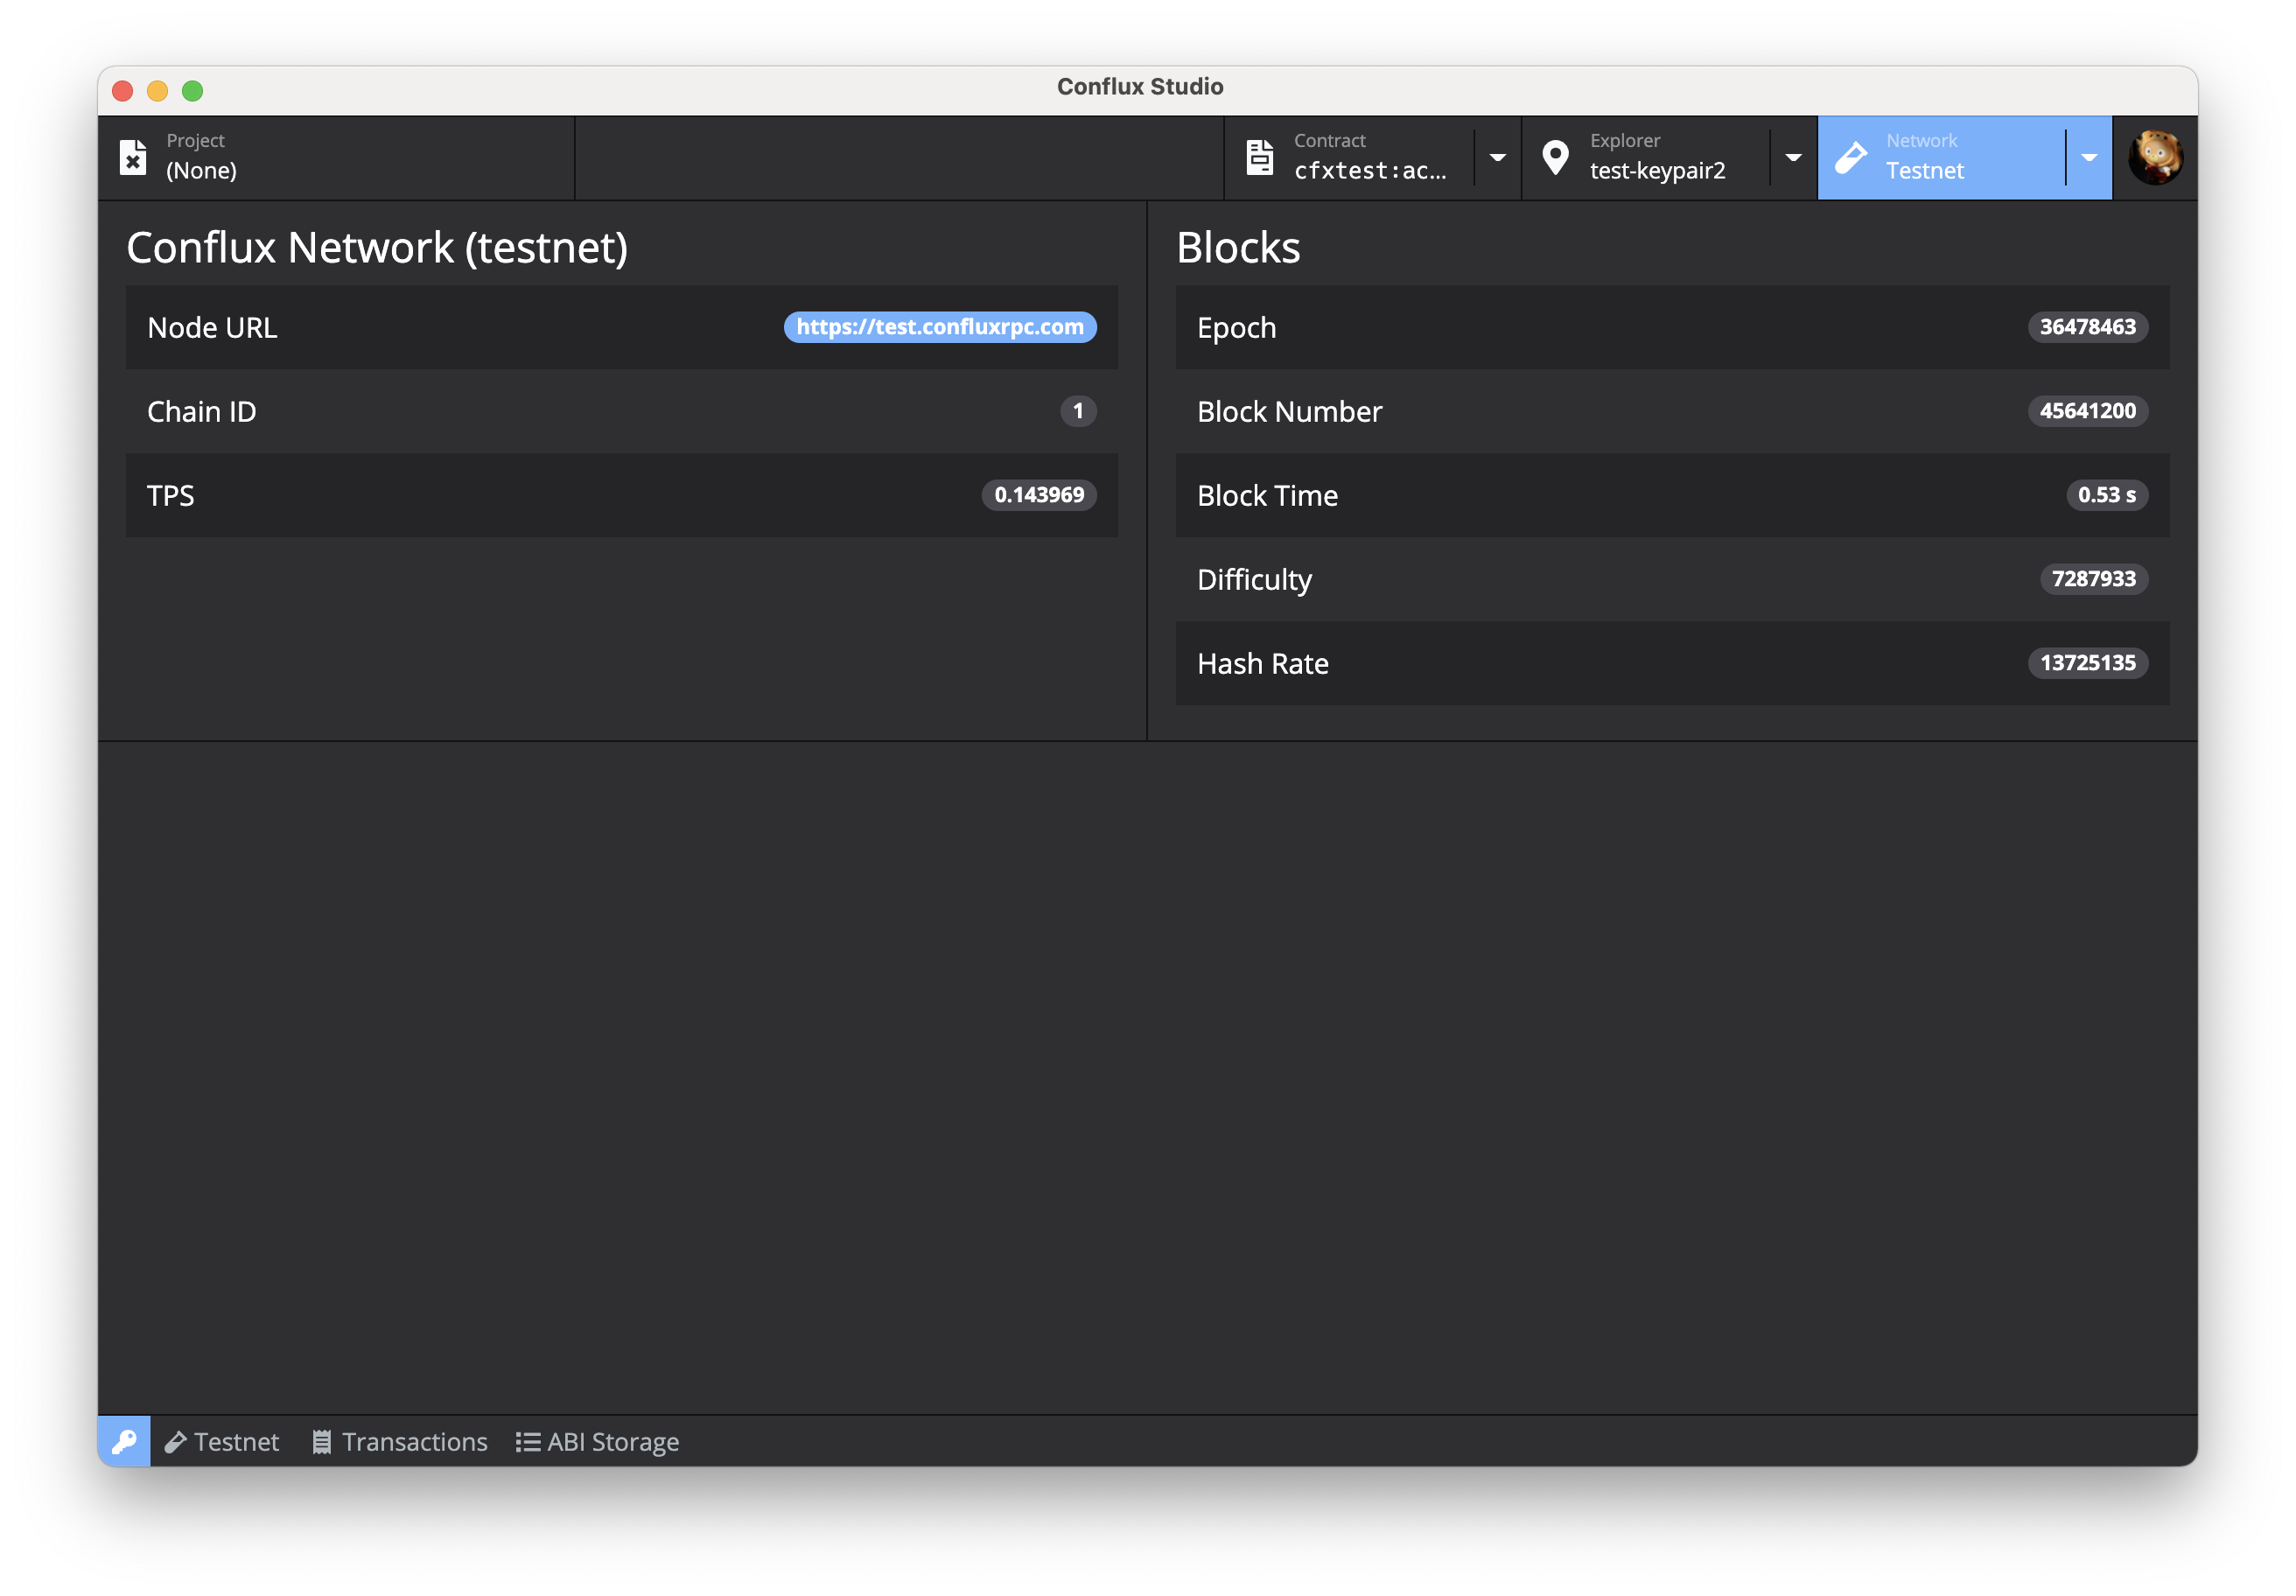Open the user avatar profile

pyautogui.click(x=2155, y=157)
